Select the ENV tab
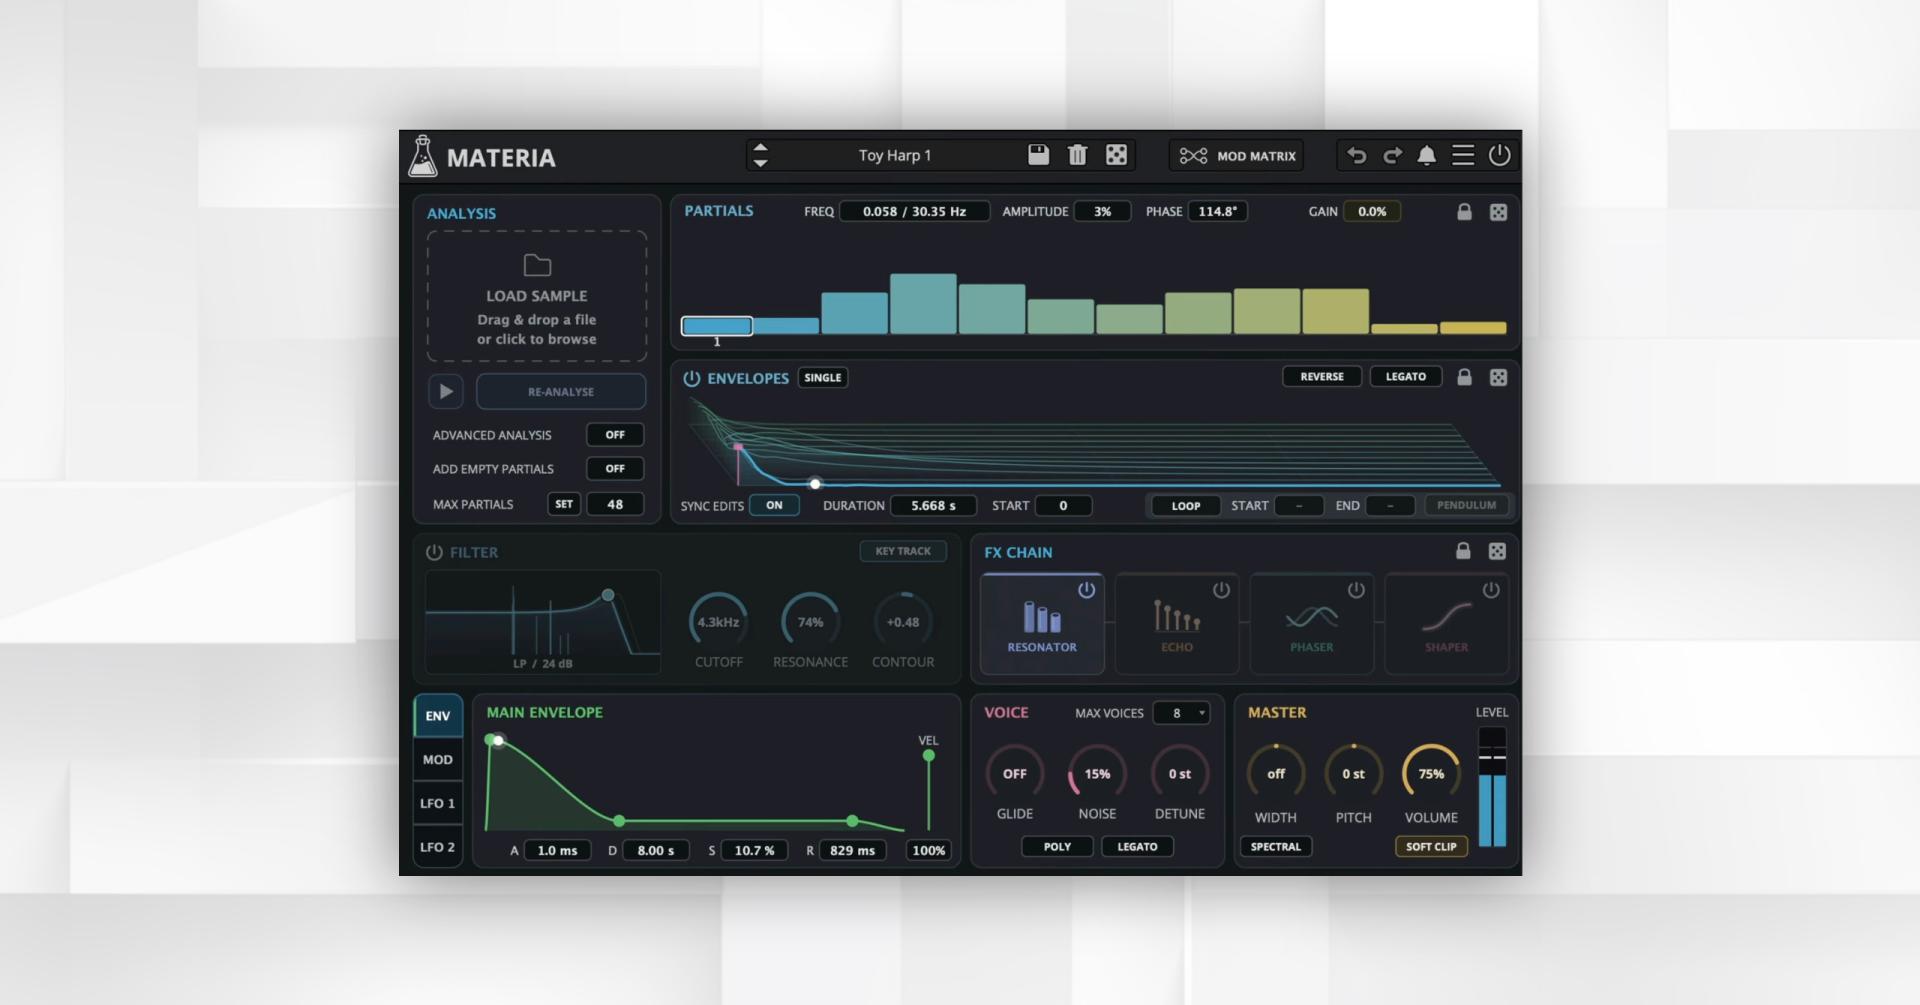 coord(438,716)
